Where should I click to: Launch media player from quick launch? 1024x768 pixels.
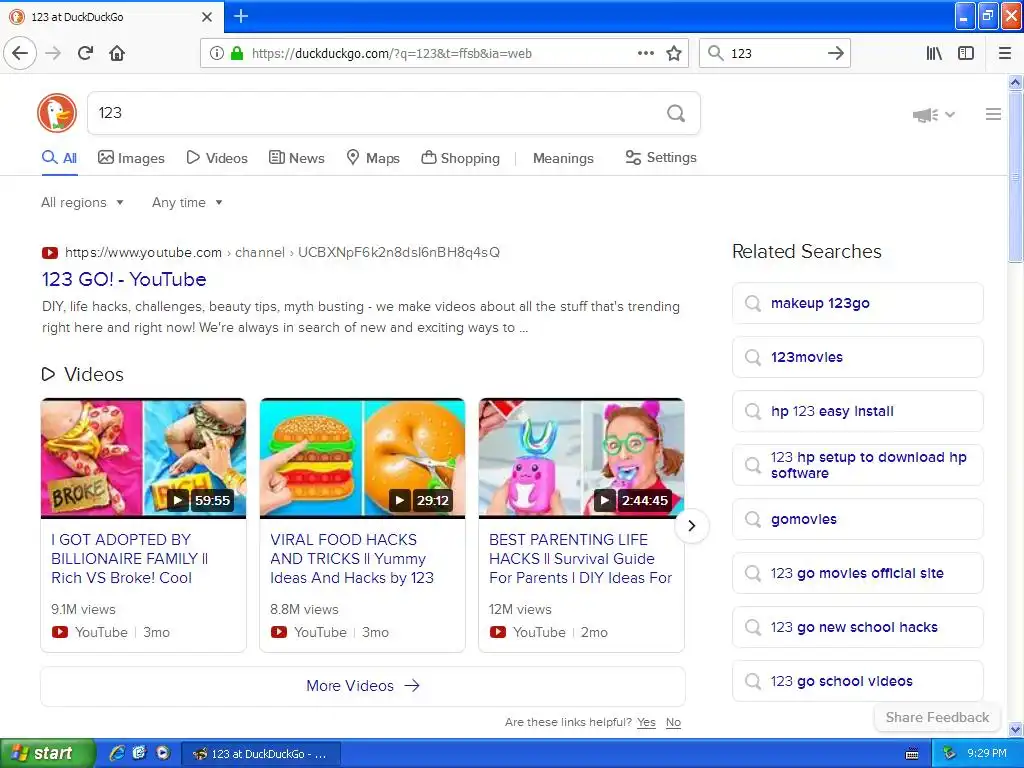click(x=163, y=753)
